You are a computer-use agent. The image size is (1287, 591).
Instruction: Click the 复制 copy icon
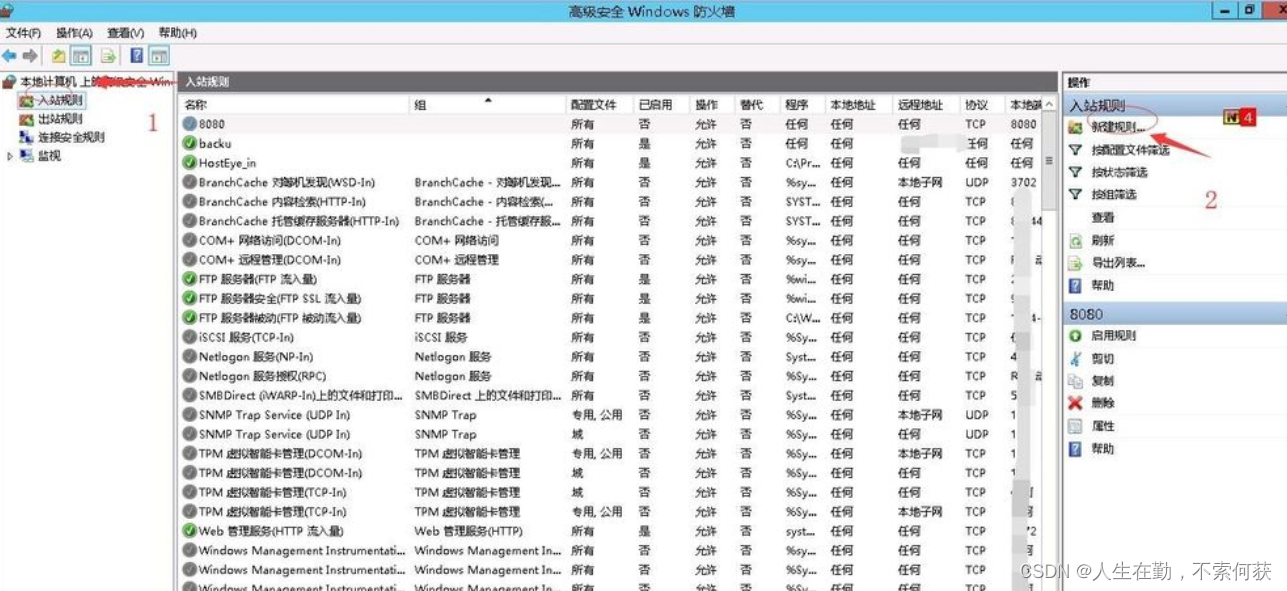coord(1075,381)
